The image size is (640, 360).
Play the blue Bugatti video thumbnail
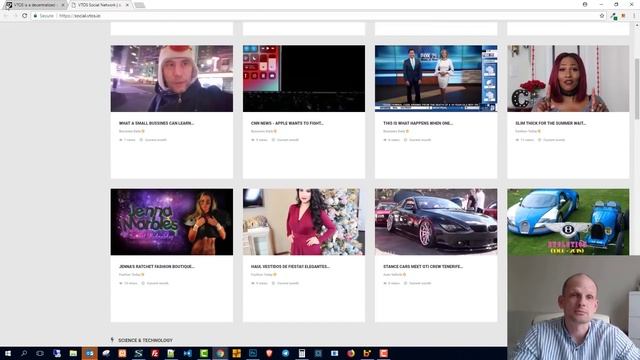[x=568, y=222]
